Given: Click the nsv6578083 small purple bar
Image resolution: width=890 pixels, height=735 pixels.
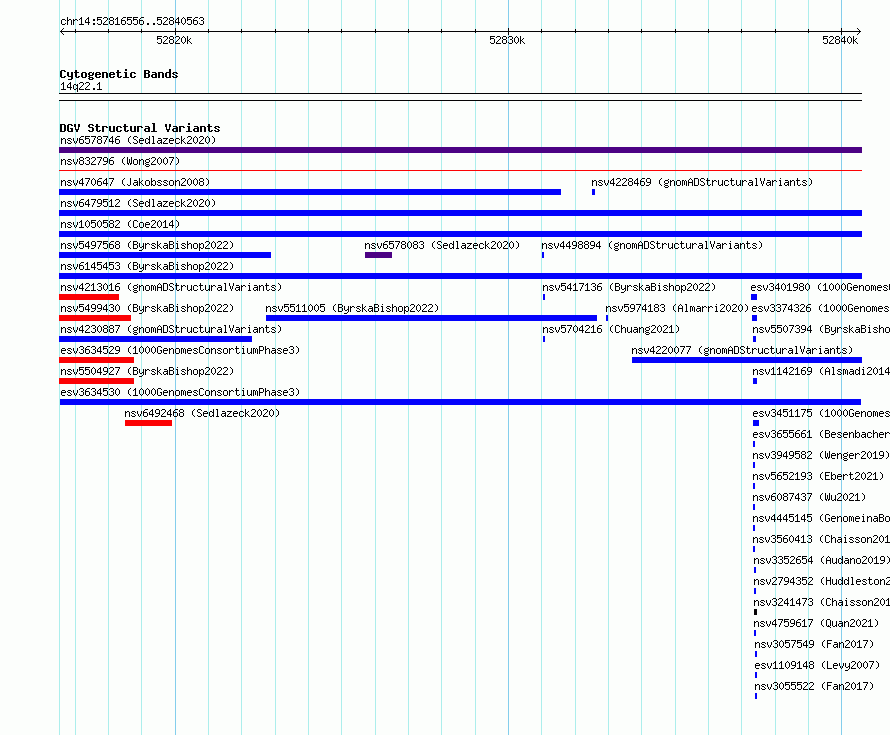Looking at the screenshot, I should click(x=378, y=255).
